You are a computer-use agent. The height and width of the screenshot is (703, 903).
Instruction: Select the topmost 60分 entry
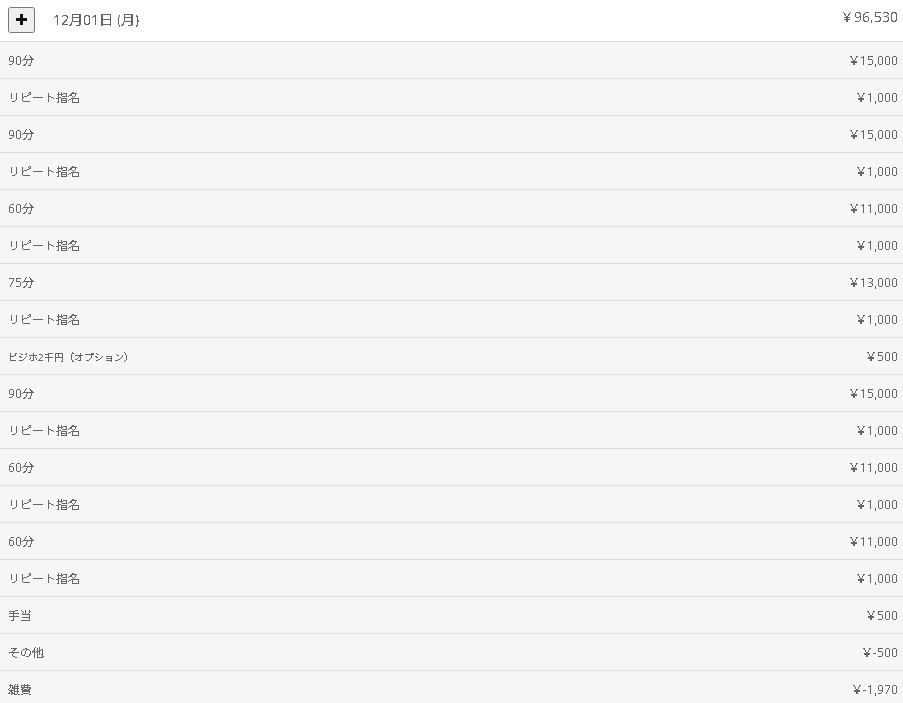21,209
